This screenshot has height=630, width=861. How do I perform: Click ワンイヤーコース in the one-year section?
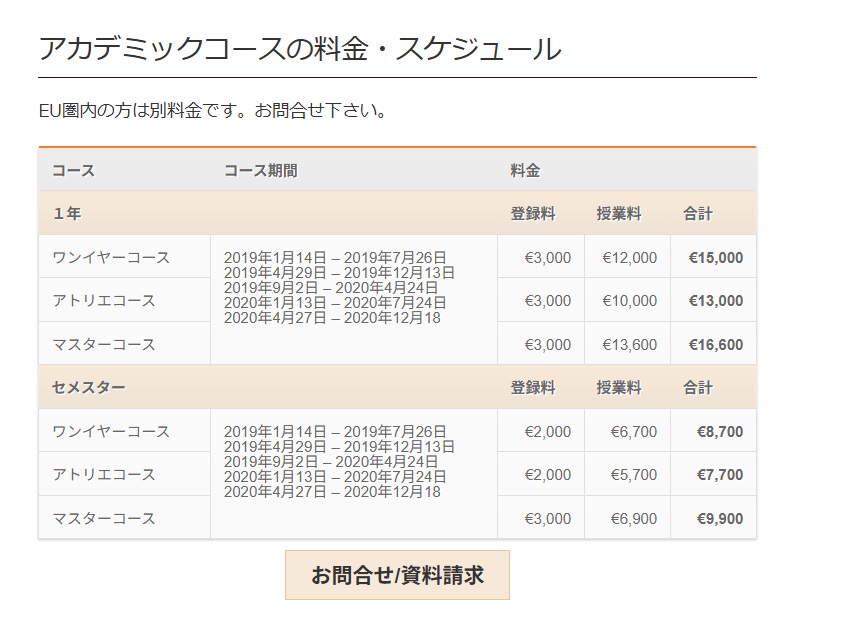pyautogui.click(x=111, y=257)
